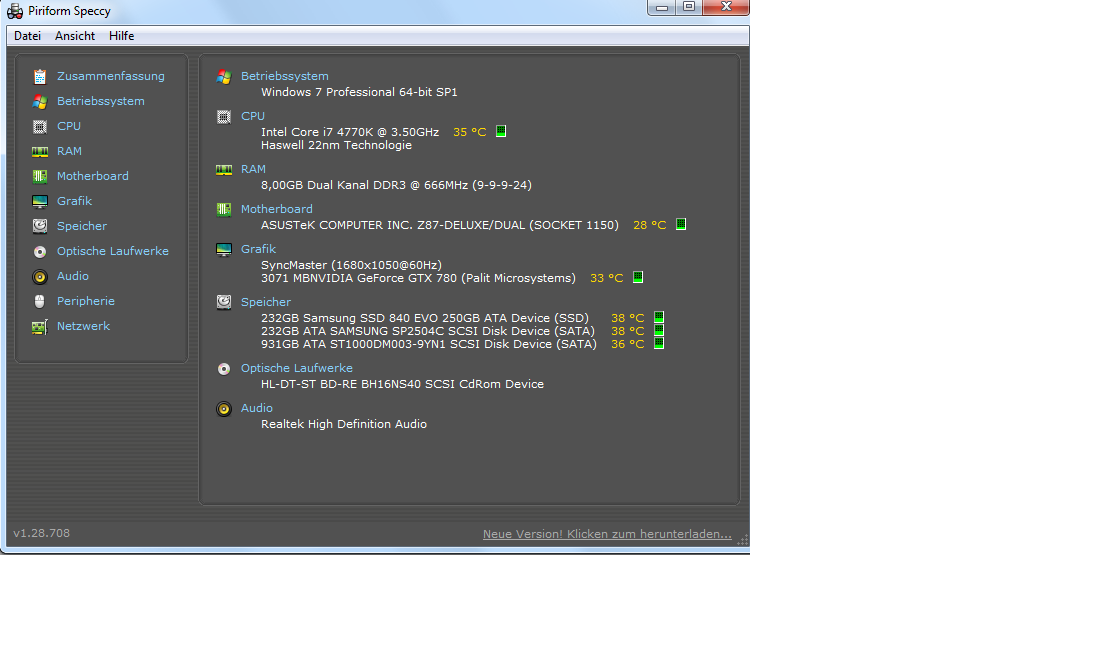Click the Windows flag icon beside Betriebssystem heading
Viewport: 1118px width, 662px height.
(224, 76)
